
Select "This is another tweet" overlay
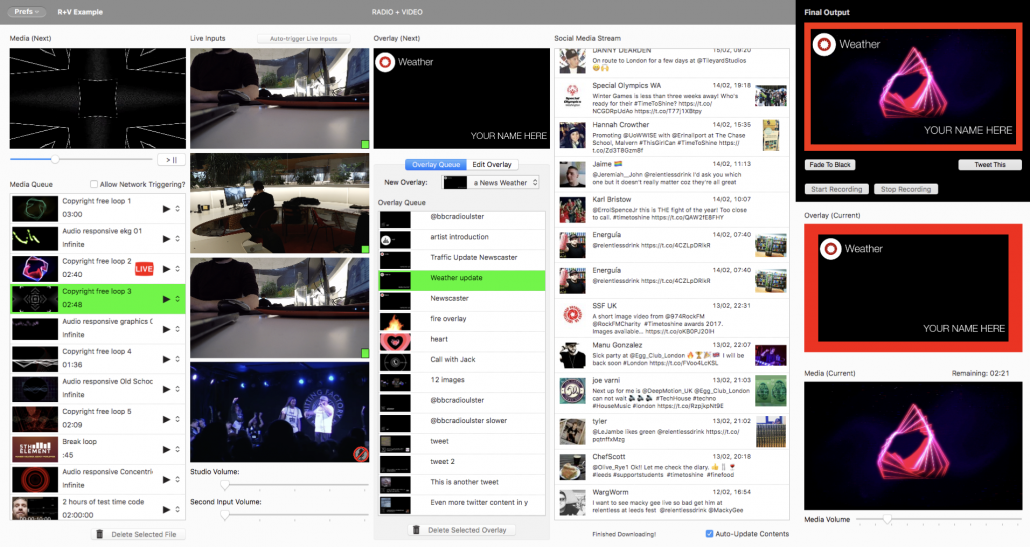[462, 485]
